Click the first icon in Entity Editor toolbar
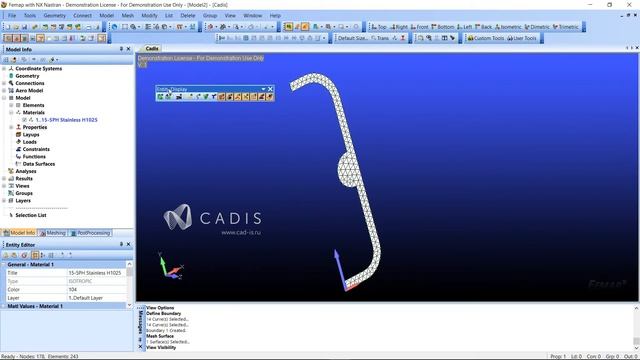Screen dimensions: 640x360 6,255
